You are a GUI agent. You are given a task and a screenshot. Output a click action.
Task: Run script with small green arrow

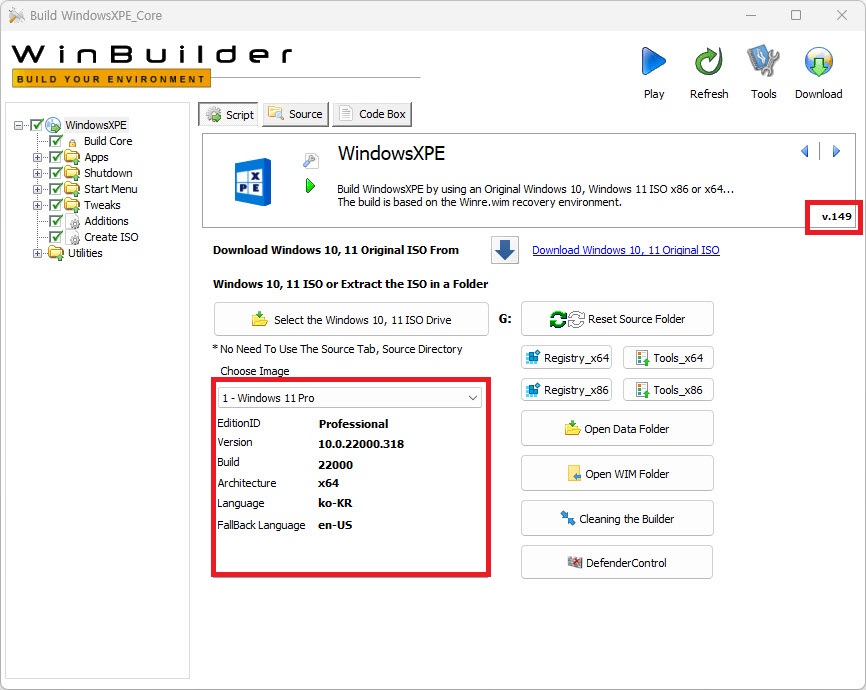coord(310,186)
